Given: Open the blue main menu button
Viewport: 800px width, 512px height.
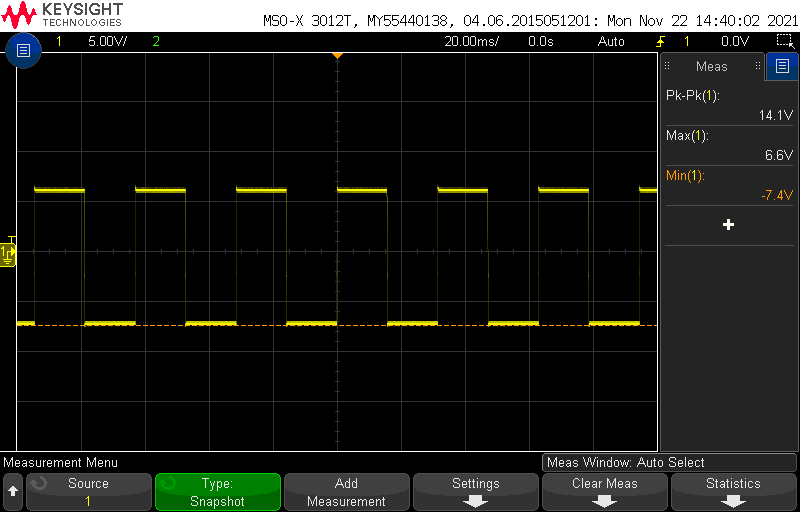Looking at the screenshot, I should click(x=24, y=50).
